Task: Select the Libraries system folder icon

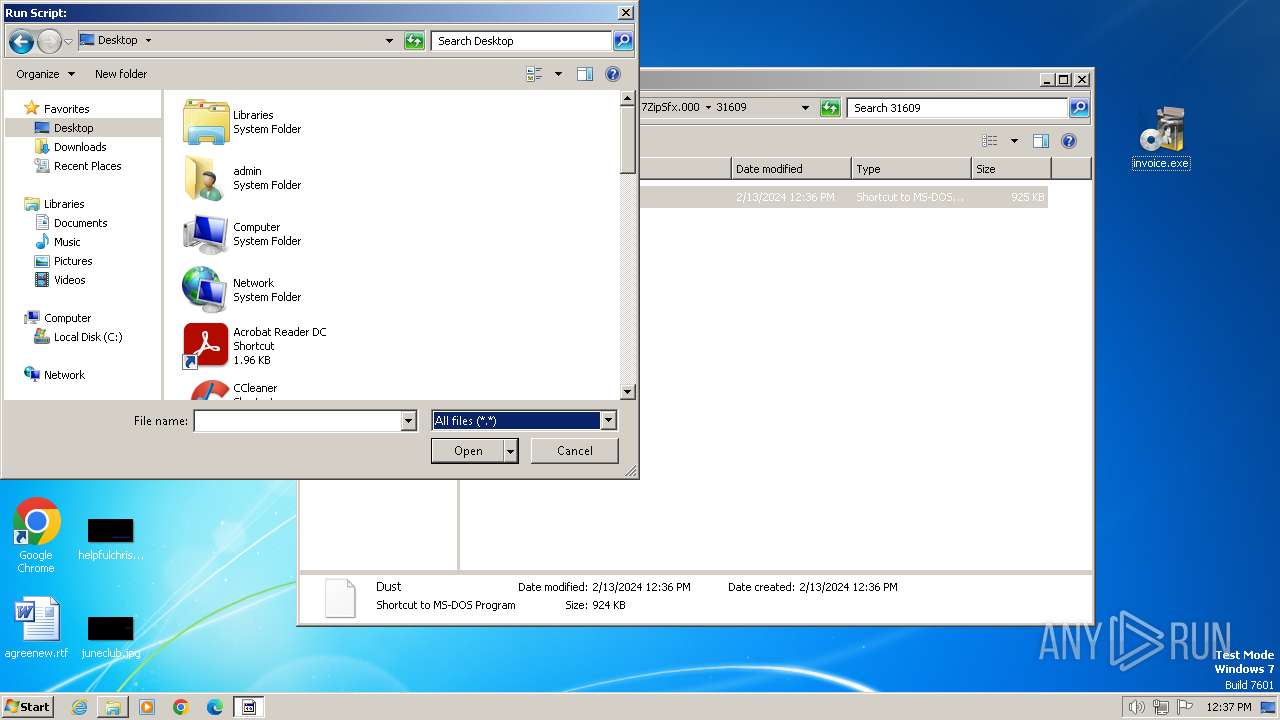Action: click(x=206, y=122)
